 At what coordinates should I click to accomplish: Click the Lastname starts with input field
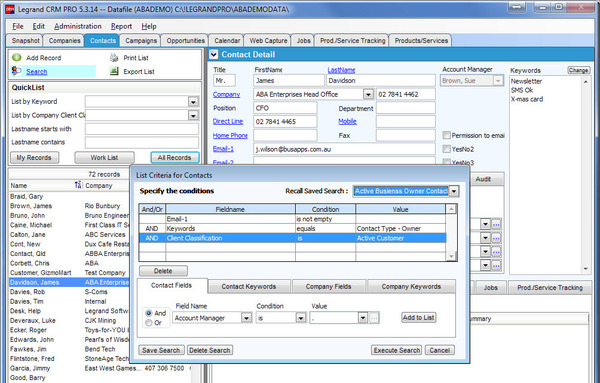(142, 129)
